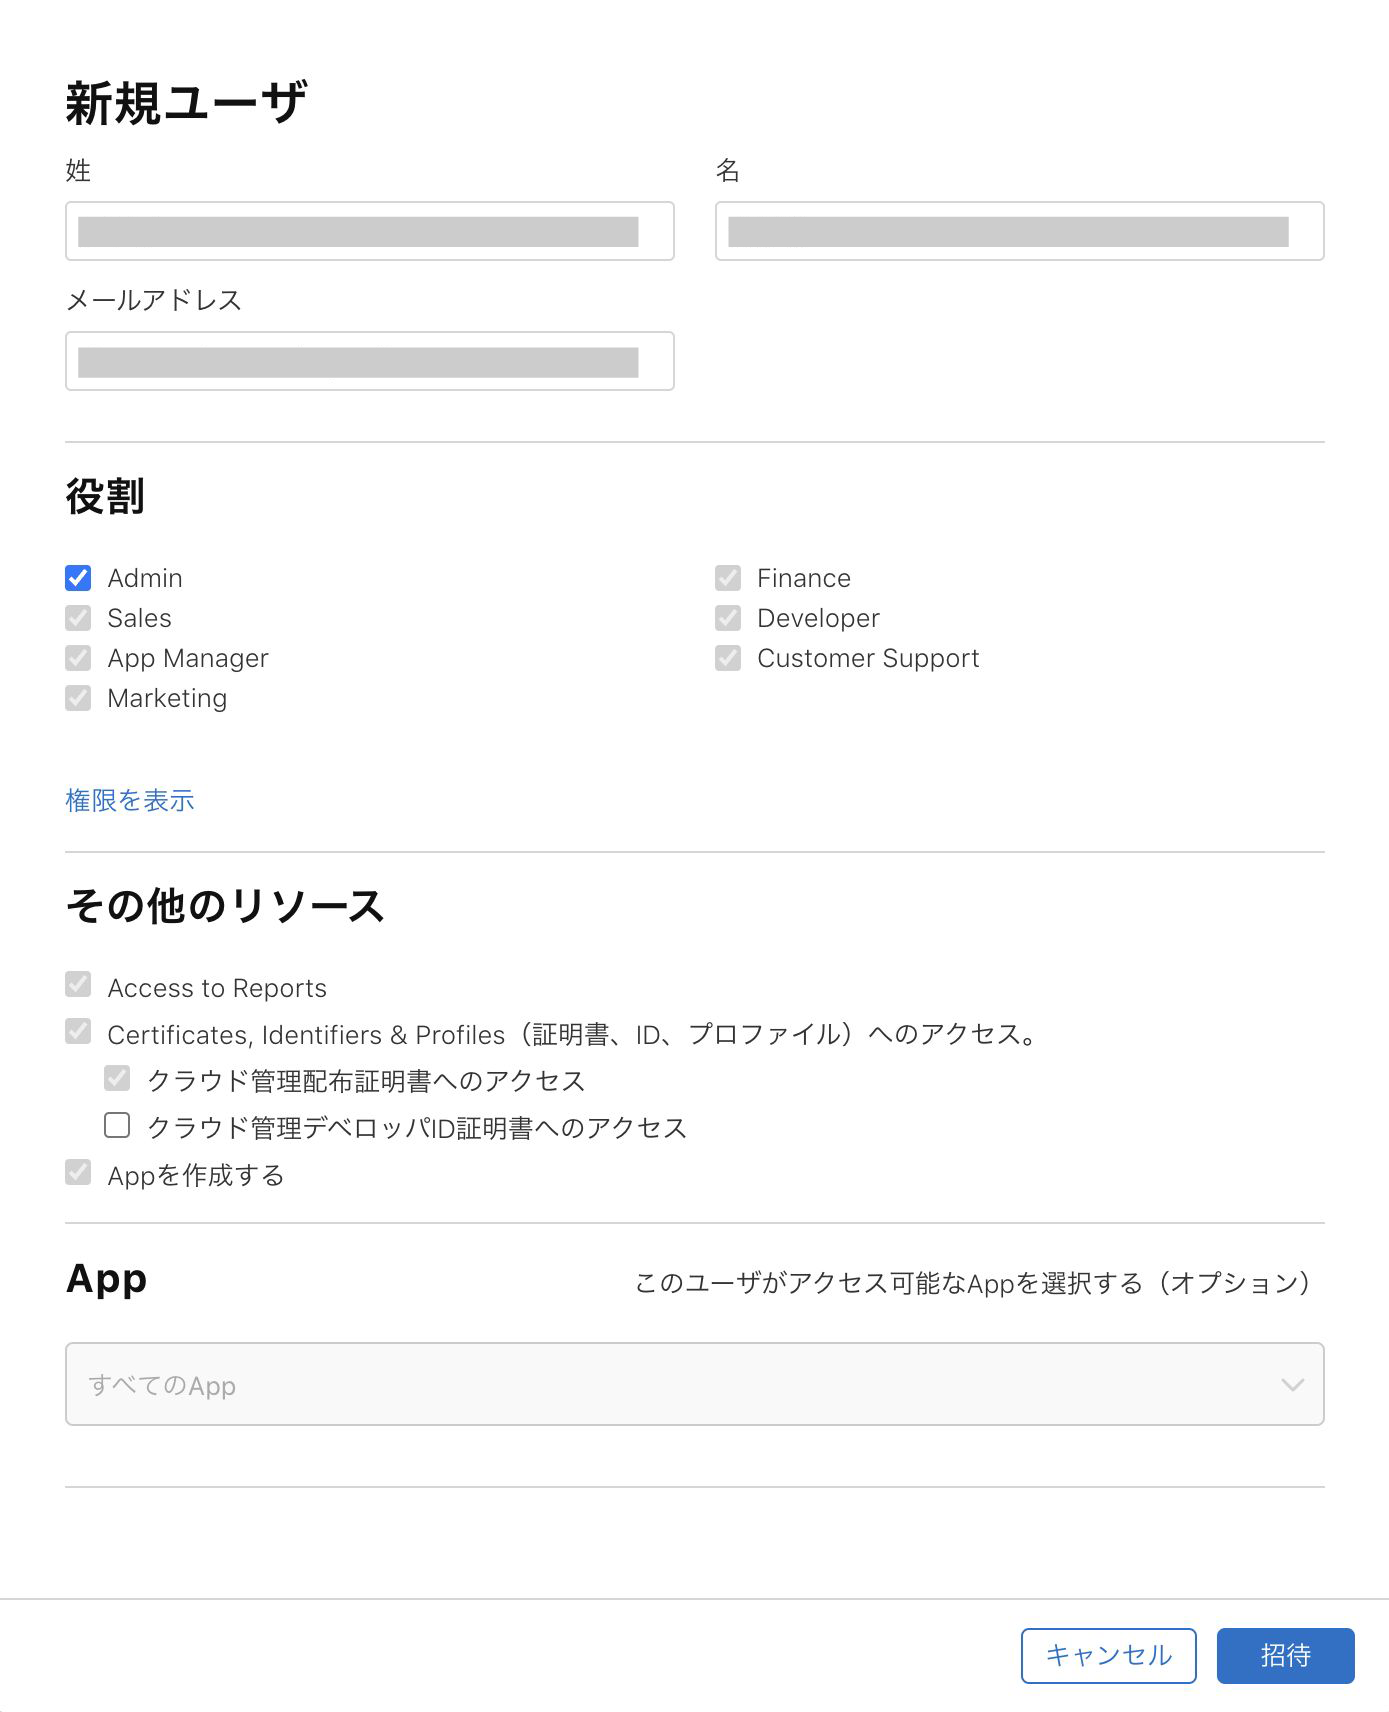Image resolution: width=1389 pixels, height=1712 pixels.
Task: Toggle the Appを作成する checkbox
Action: tap(78, 1172)
